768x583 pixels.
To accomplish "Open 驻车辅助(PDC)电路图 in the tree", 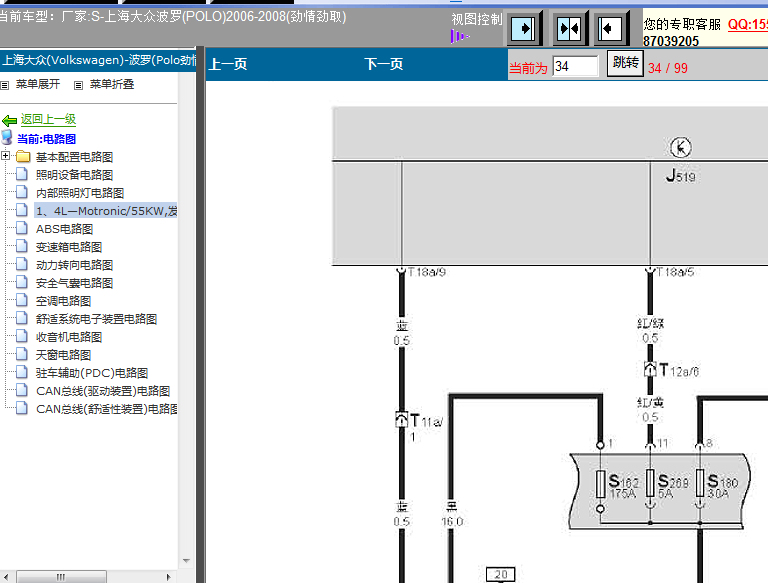I will pos(92,373).
